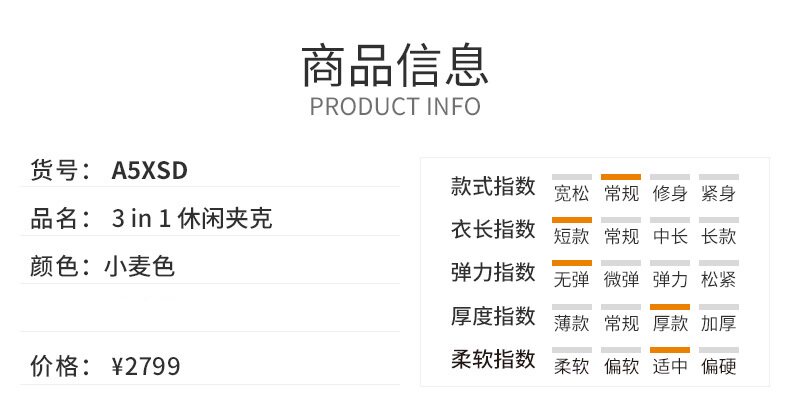Image resolution: width=790 pixels, height=410 pixels.
Task: Select 修身 in the 款式指数 row
Action: [x=669, y=193]
